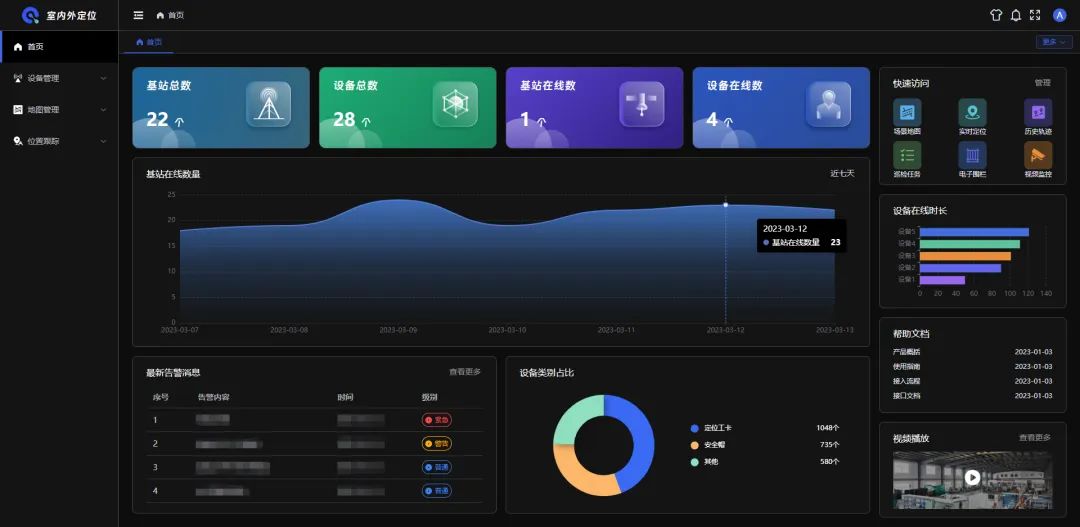Play the video in 视频播放 panel
1080x527 pixels.
972,477
